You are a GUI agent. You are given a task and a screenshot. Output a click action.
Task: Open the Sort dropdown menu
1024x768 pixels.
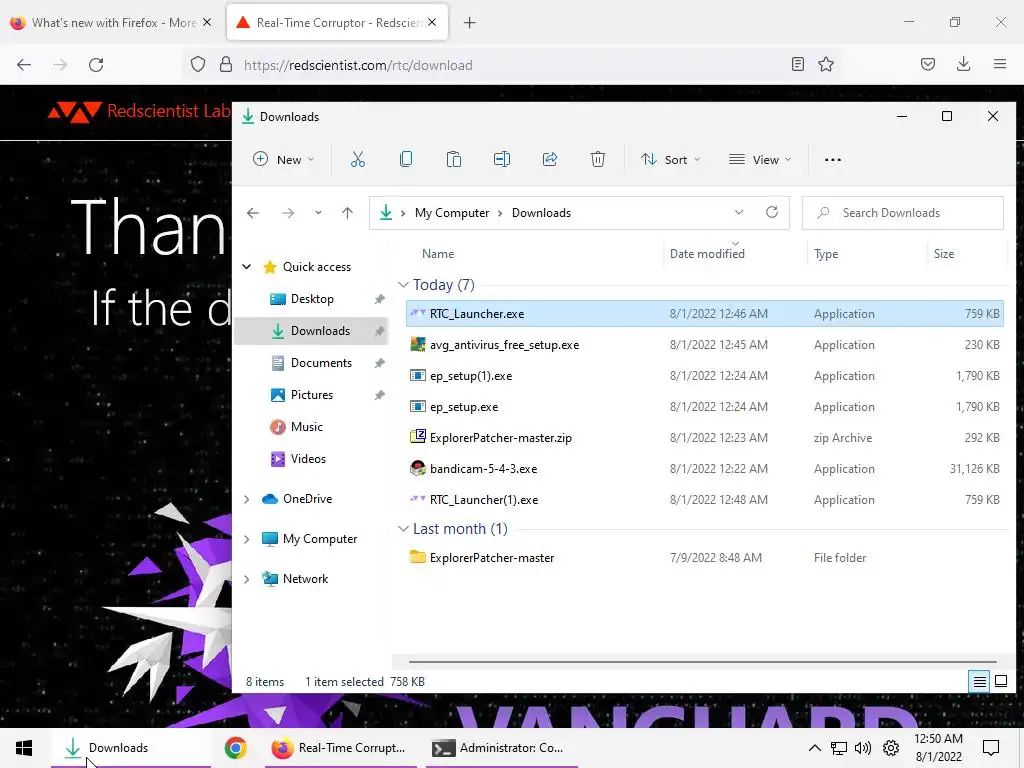click(670, 159)
